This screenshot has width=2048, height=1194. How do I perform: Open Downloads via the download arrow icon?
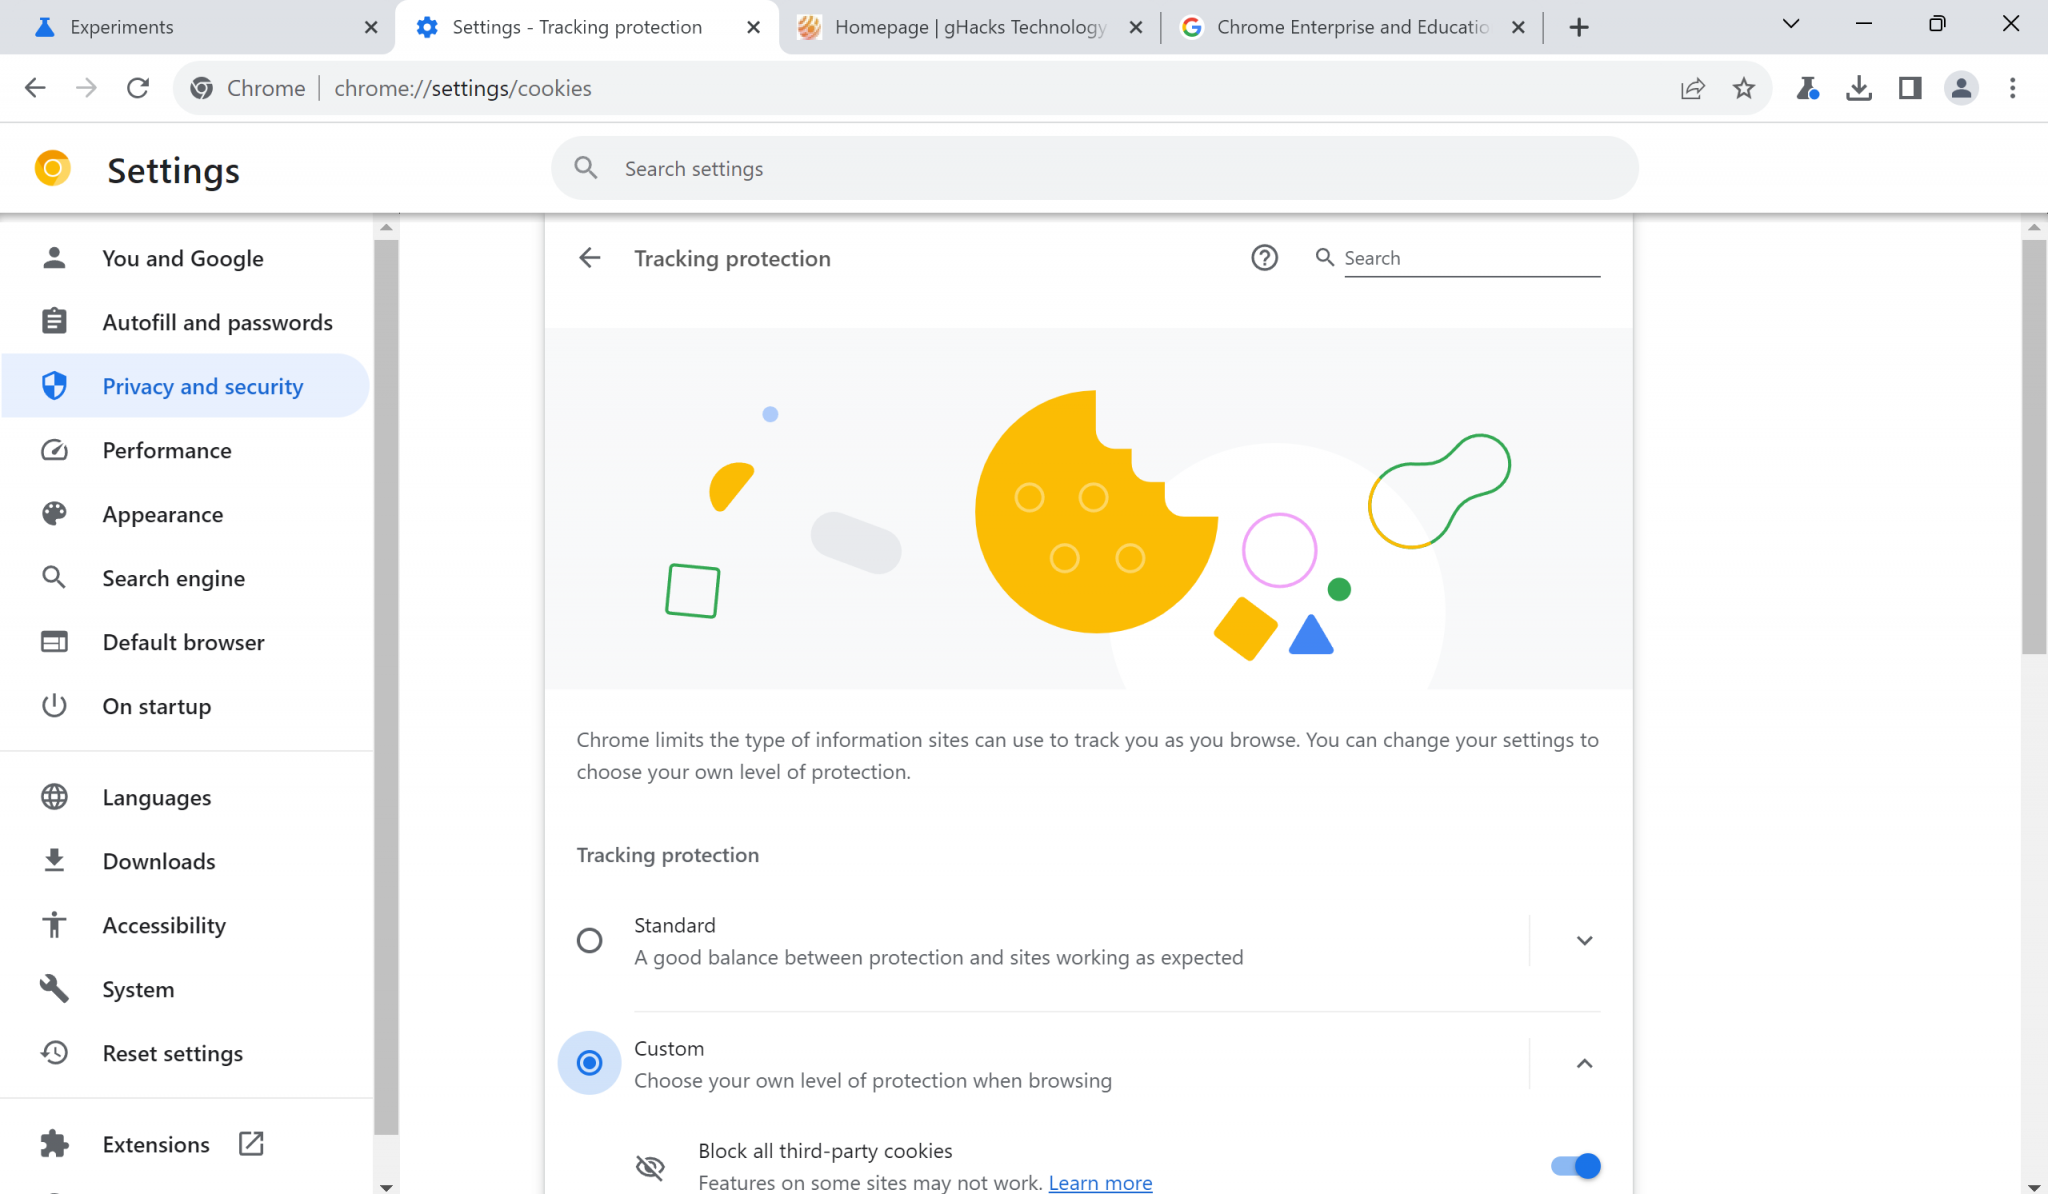(x=54, y=861)
